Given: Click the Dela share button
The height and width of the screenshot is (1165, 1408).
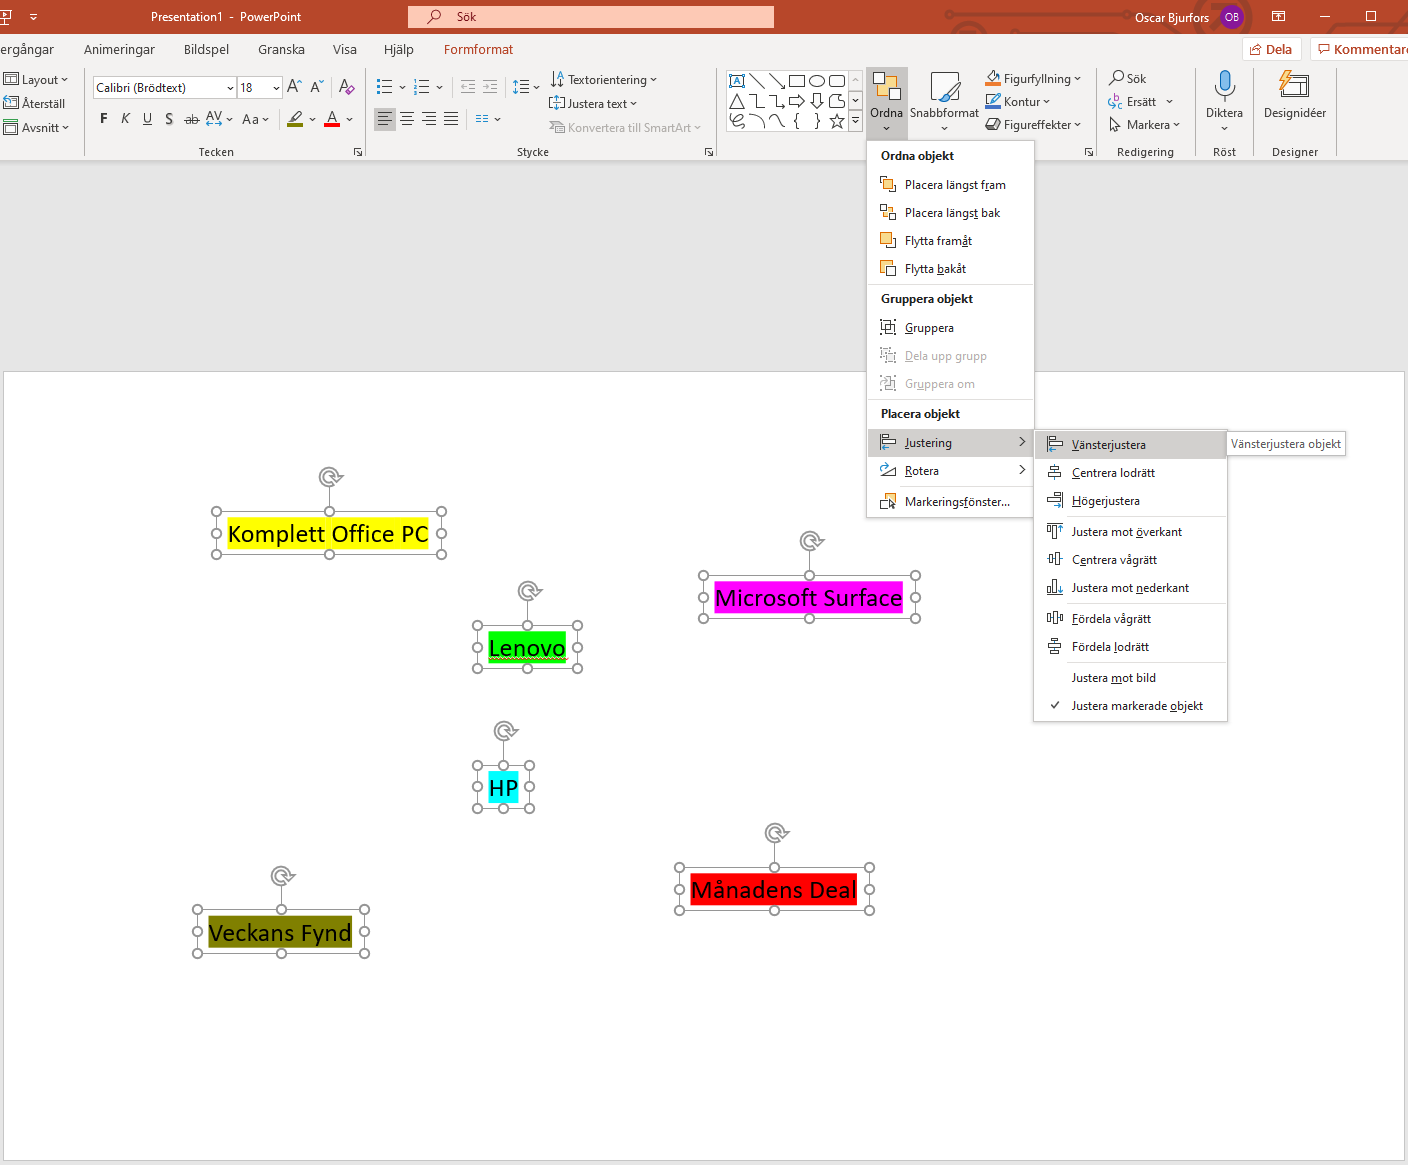Looking at the screenshot, I should pos(1271,50).
